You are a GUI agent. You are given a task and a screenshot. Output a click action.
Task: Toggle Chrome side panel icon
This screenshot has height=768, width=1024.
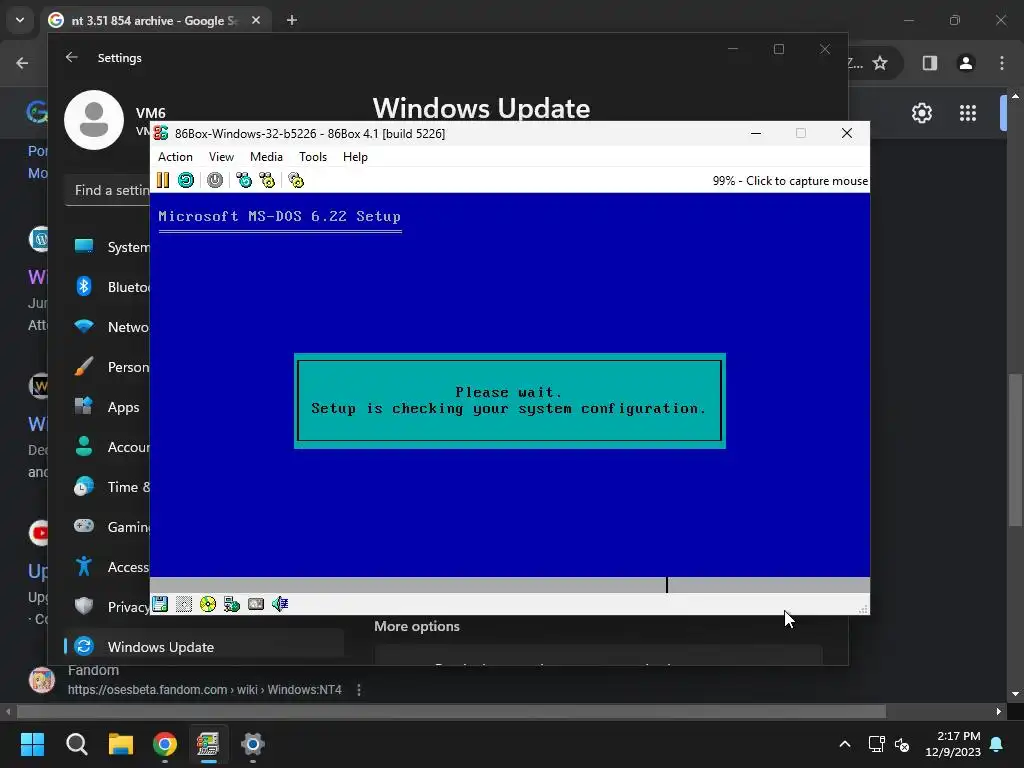point(930,63)
